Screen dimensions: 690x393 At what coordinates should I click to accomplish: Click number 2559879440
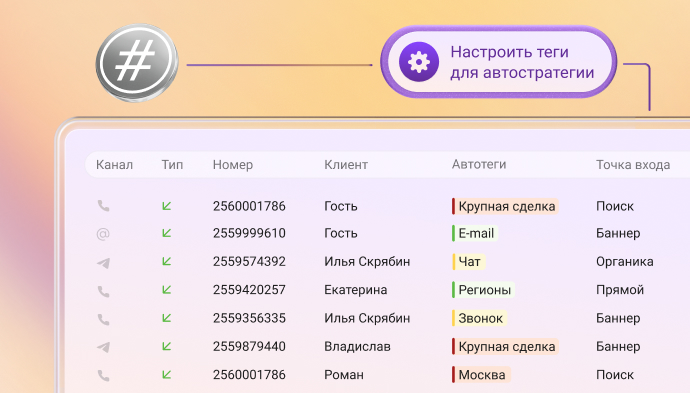point(249,346)
